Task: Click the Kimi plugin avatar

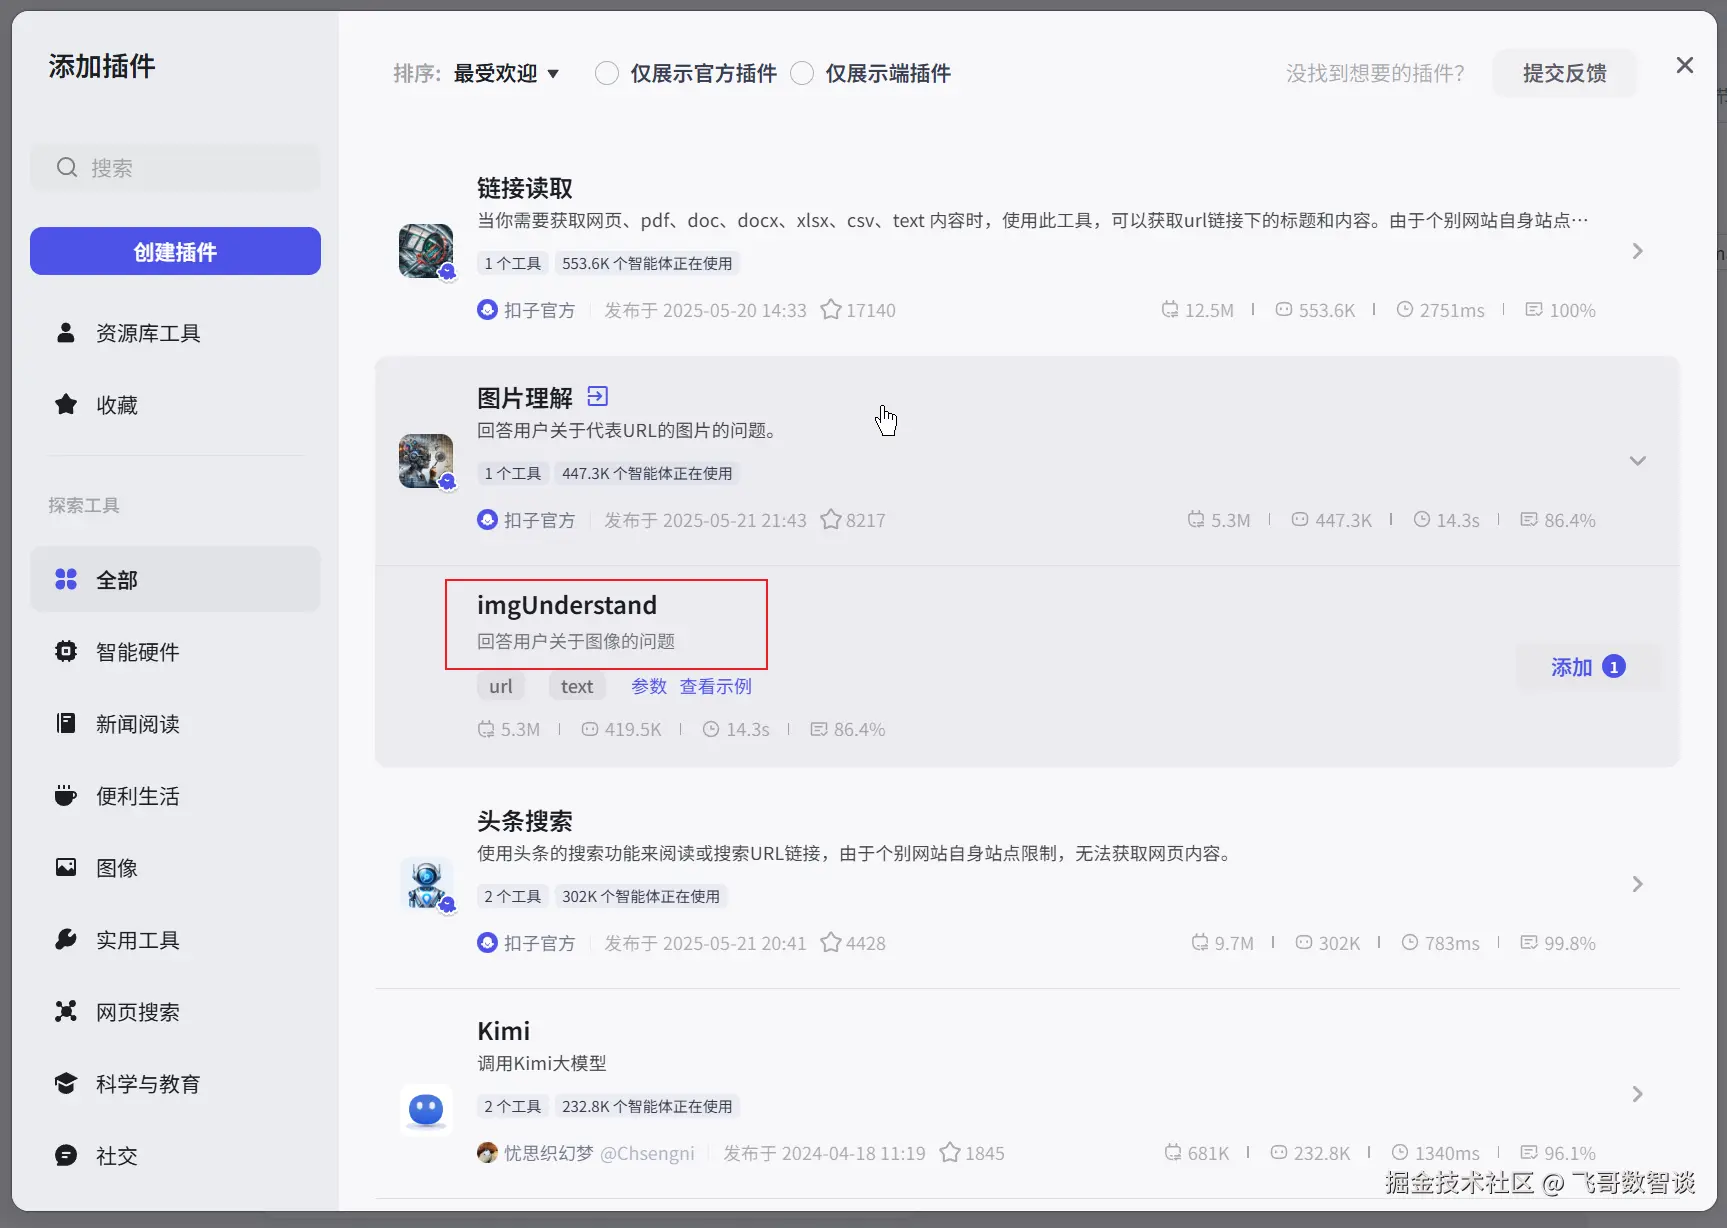Action: pyautogui.click(x=426, y=1109)
